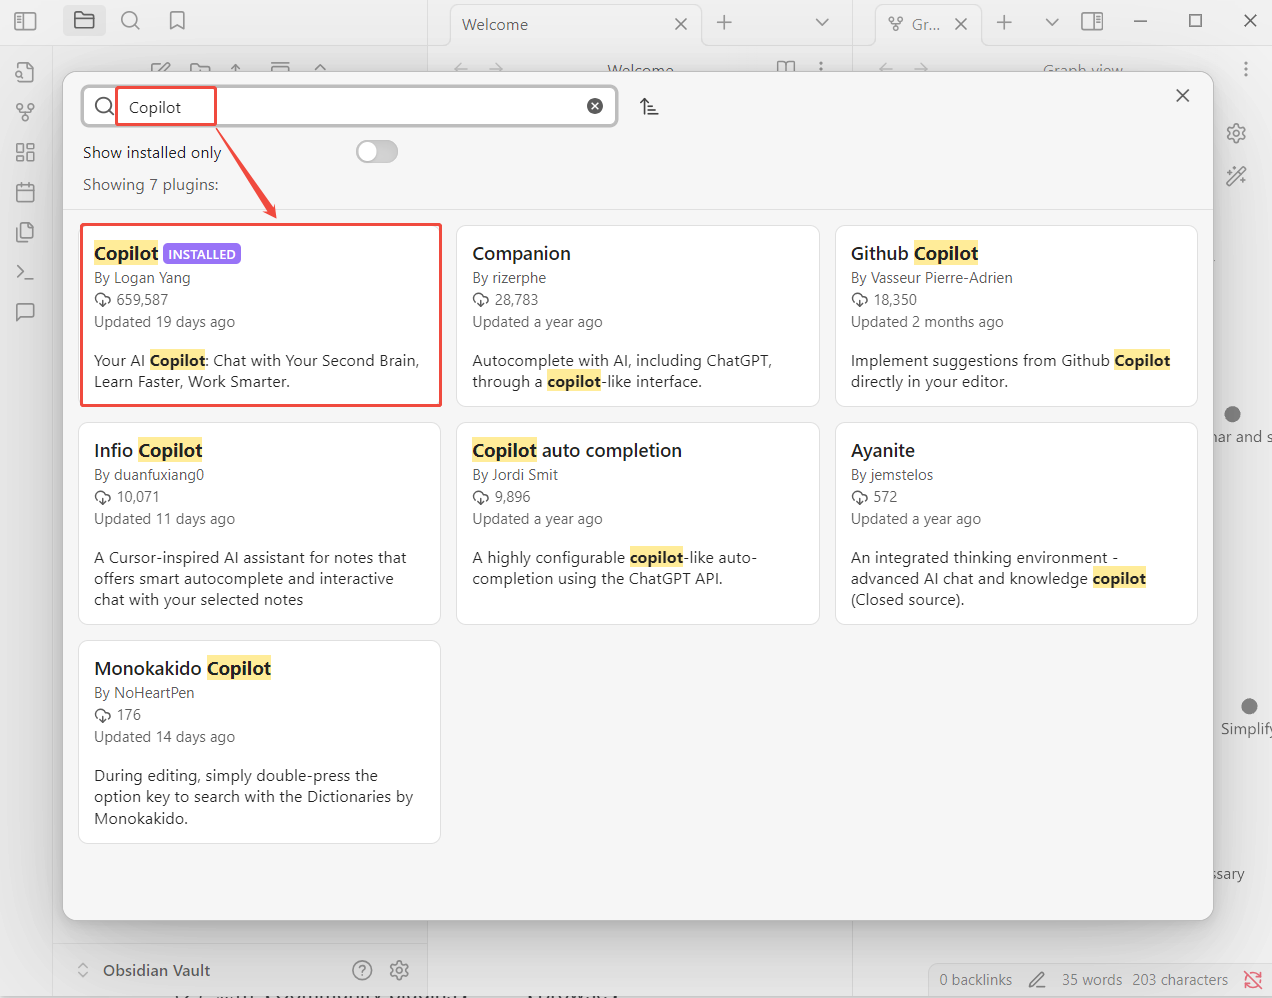Click the INSTALLED badge on Copilot
Image resolution: width=1272 pixels, height=998 pixels.
coord(202,254)
